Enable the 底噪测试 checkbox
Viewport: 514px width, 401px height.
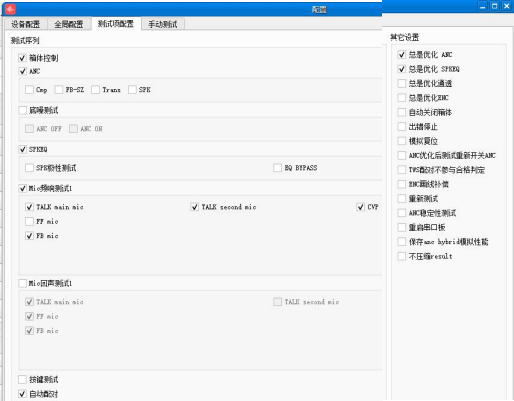22,110
